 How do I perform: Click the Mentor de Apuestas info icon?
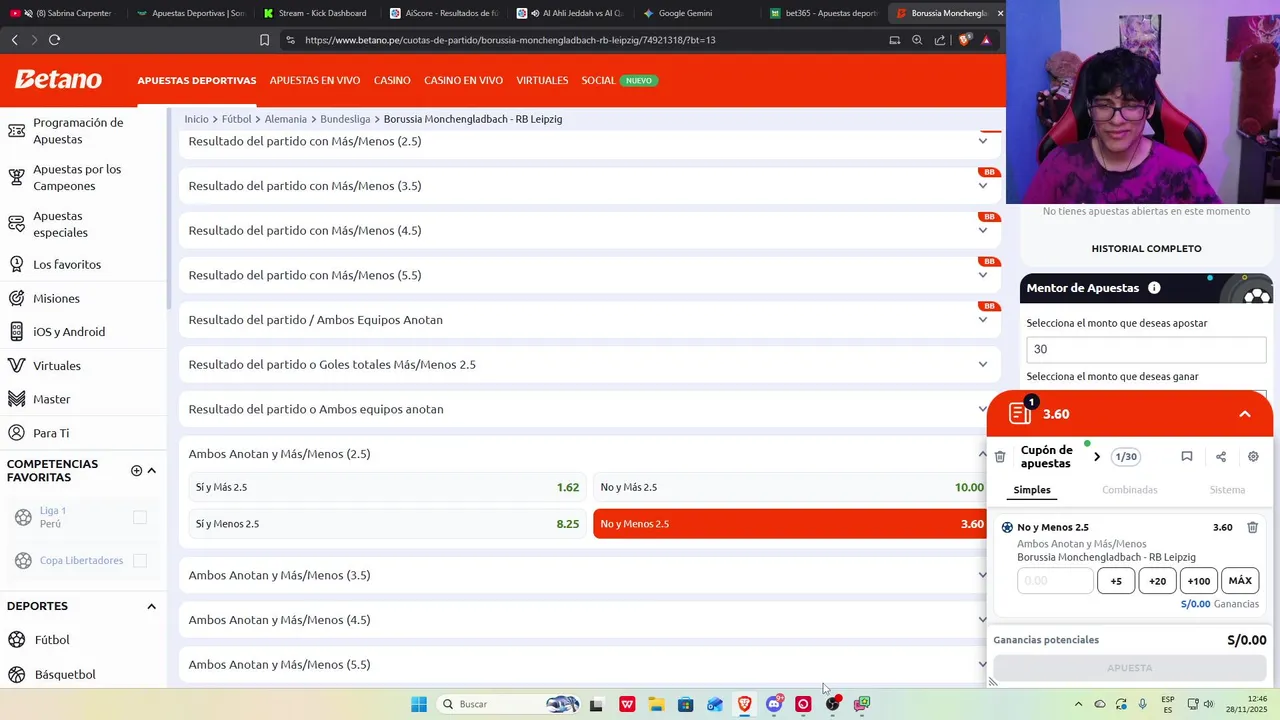point(1154,288)
